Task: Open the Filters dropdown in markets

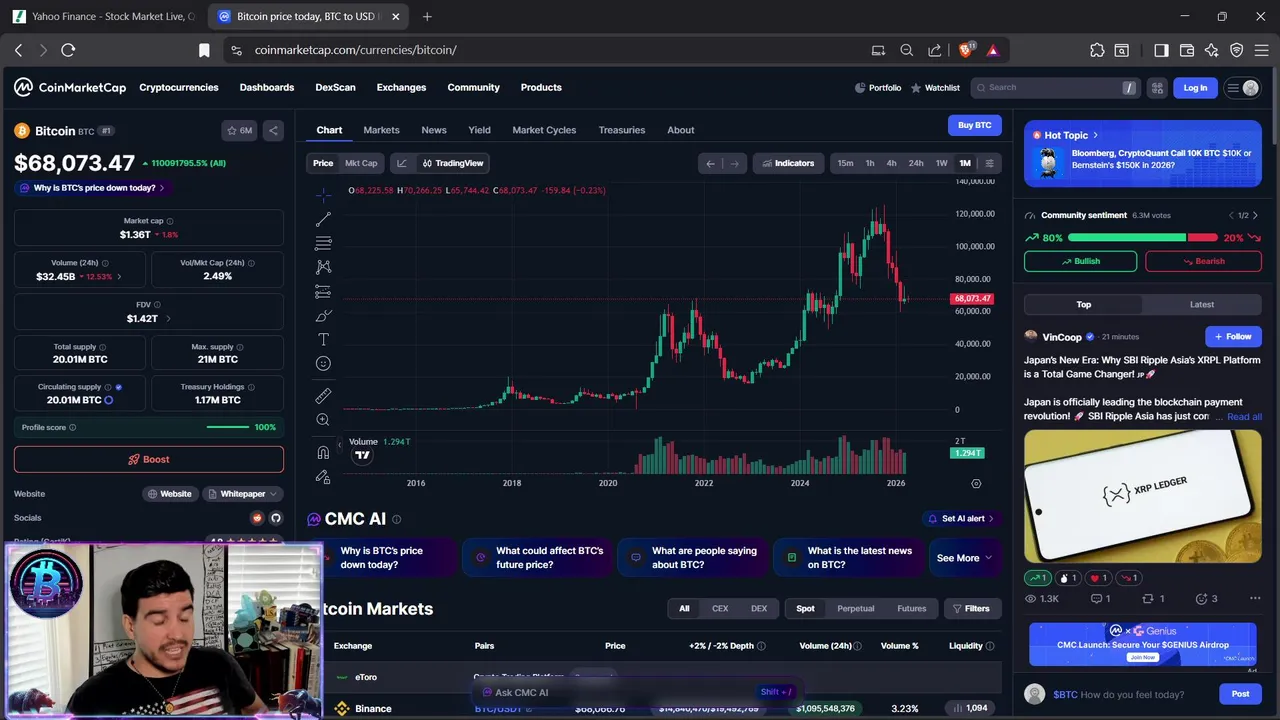Action: coord(971,608)
